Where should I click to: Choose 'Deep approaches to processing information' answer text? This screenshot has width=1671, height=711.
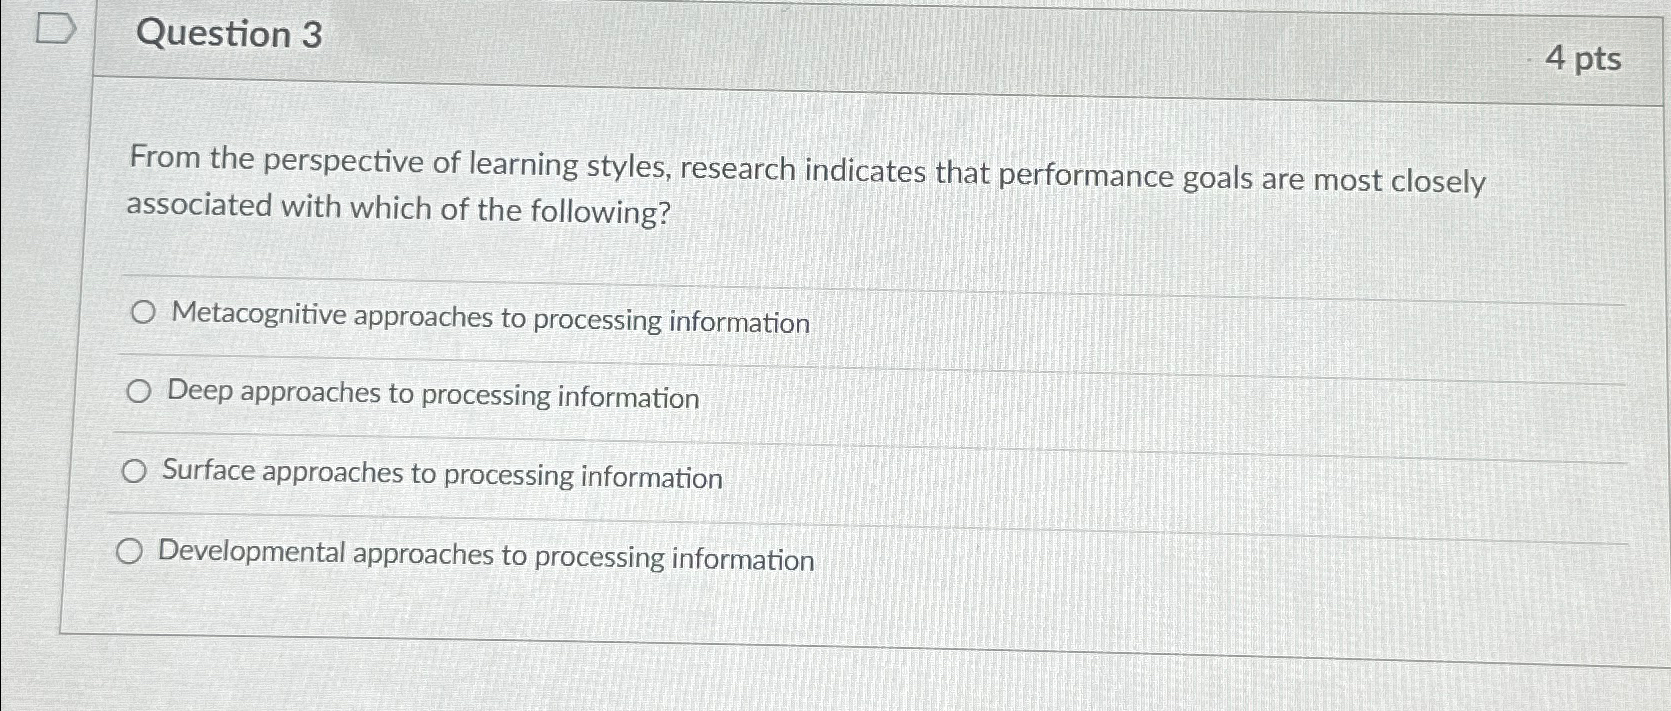432,396
